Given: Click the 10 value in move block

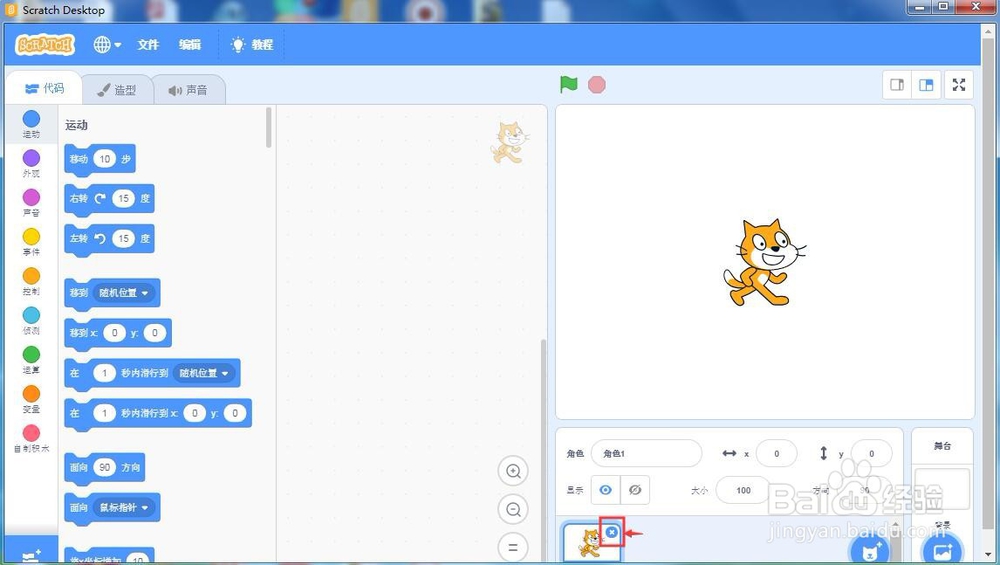Looking at the screenshot, I should [105, 159].
